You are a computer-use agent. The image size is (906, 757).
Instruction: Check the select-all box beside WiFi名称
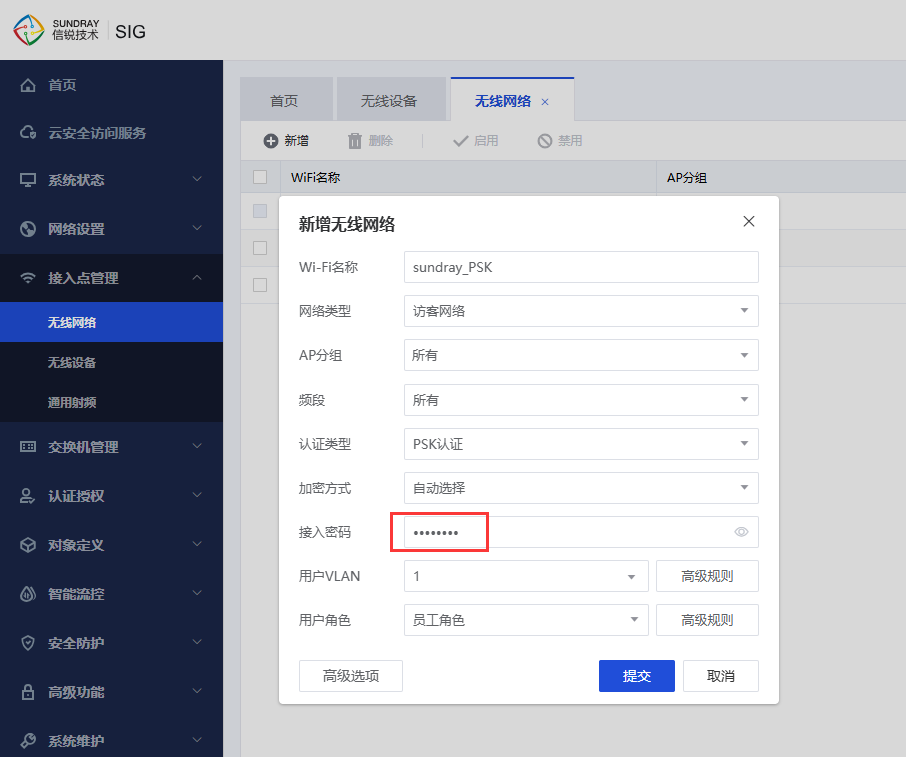point(260,177)
